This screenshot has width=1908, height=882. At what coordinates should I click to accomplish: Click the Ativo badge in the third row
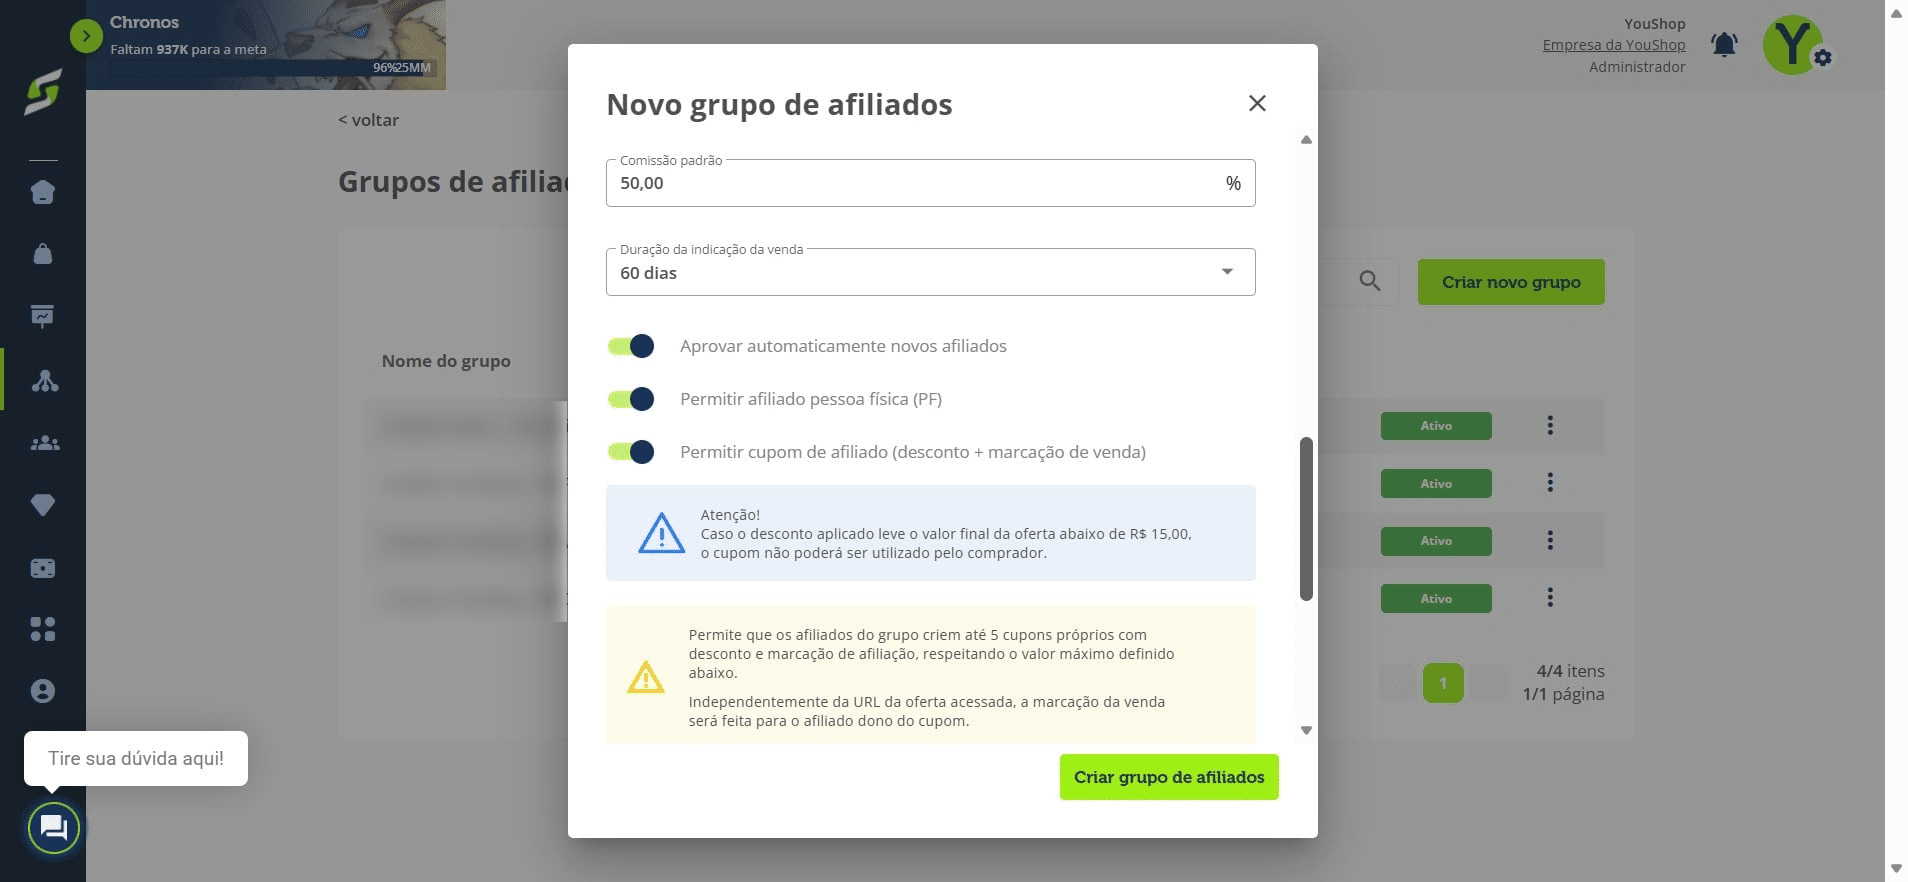coord(1436,541)
